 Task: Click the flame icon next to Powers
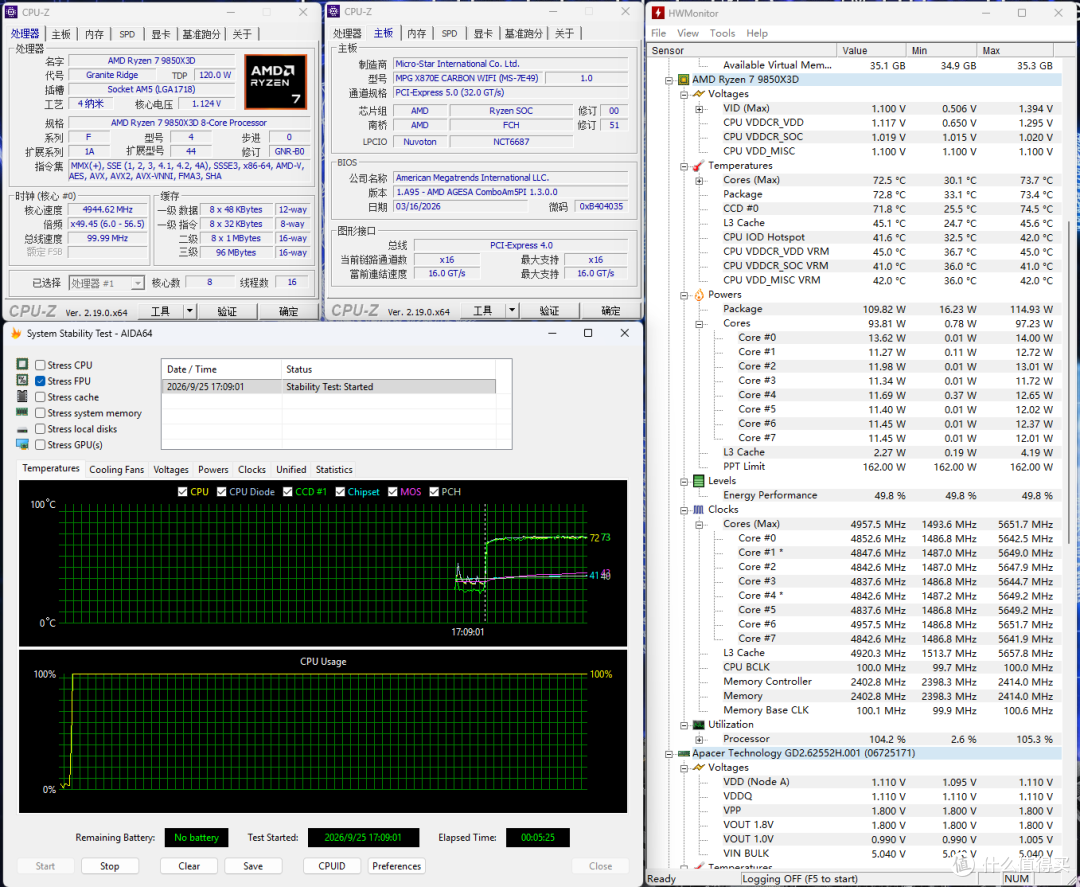pyautogui.click(x=698, y=295)
